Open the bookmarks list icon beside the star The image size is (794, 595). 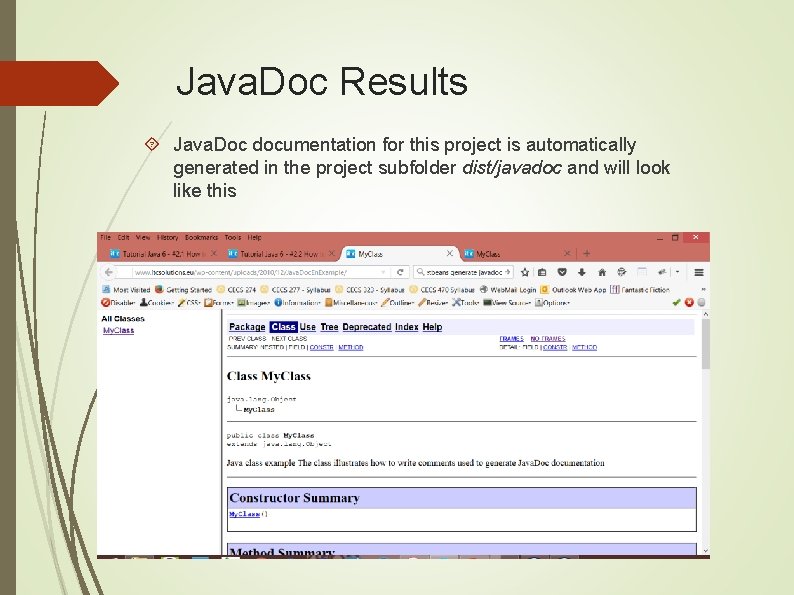[x=542, y=272]
